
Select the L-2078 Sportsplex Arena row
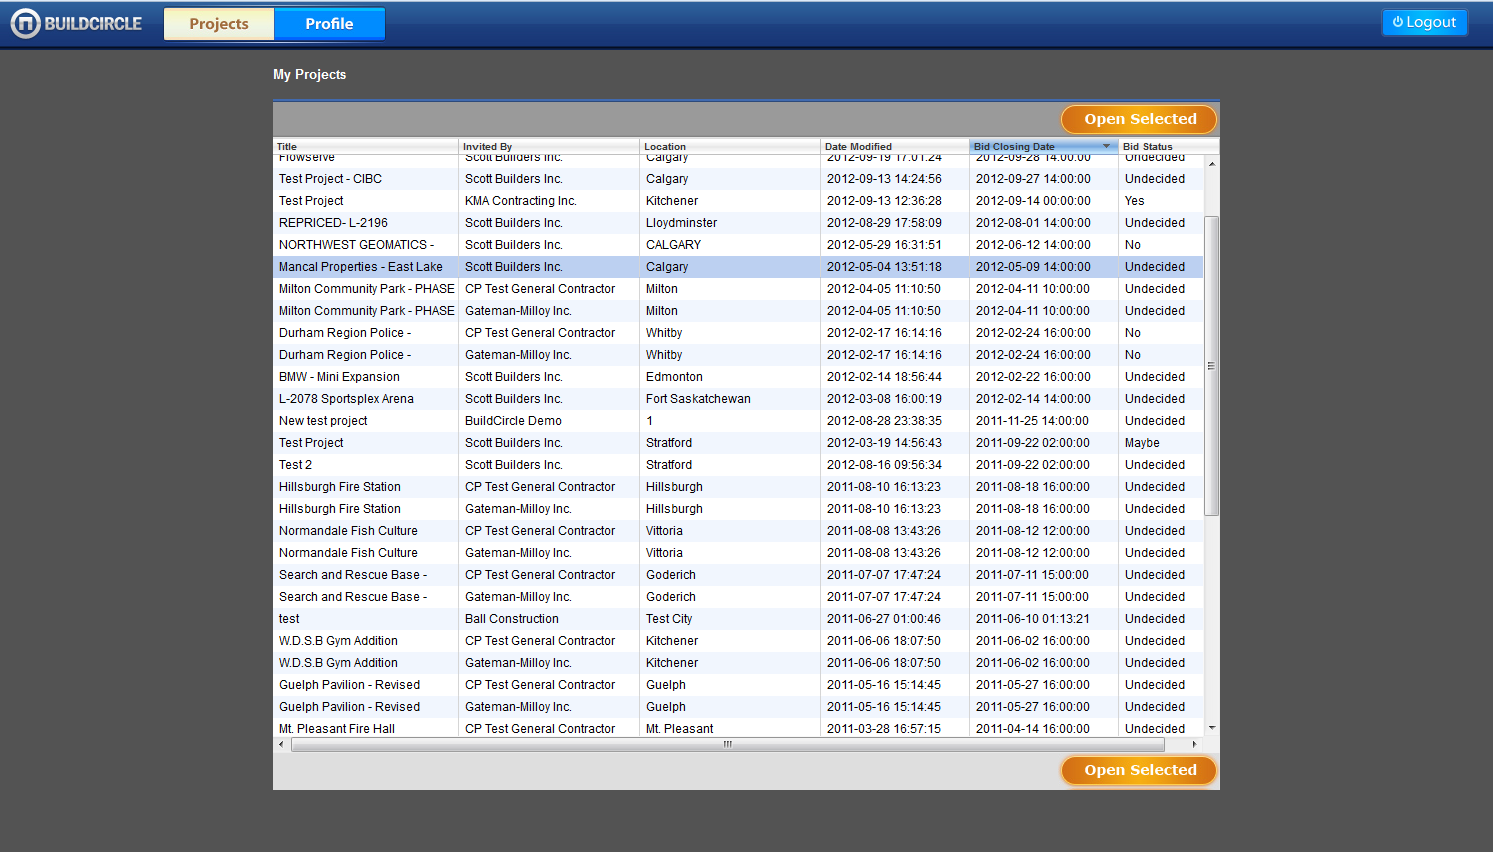[738, 399]
